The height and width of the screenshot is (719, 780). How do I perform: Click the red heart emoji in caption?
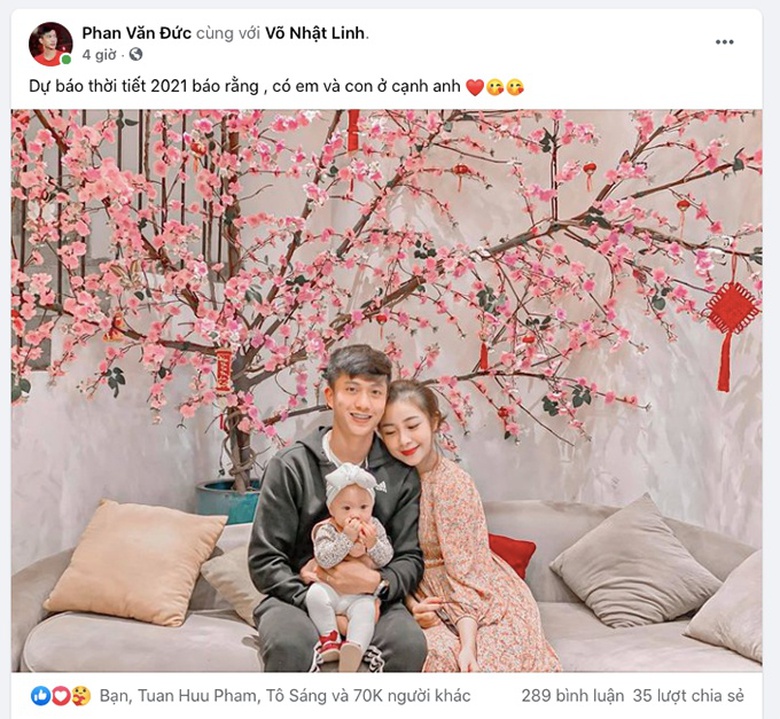point(475,88)
